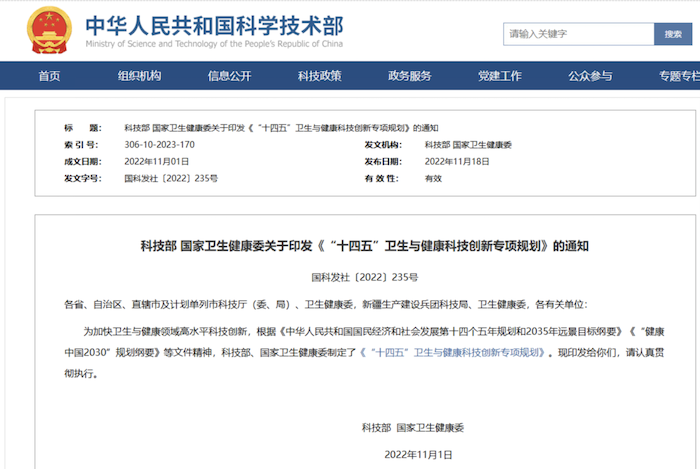Select the 发文机构 value 科技部 国家卫生健康委
This screenshot has width=700, height=469.
(x=468, y=145)
